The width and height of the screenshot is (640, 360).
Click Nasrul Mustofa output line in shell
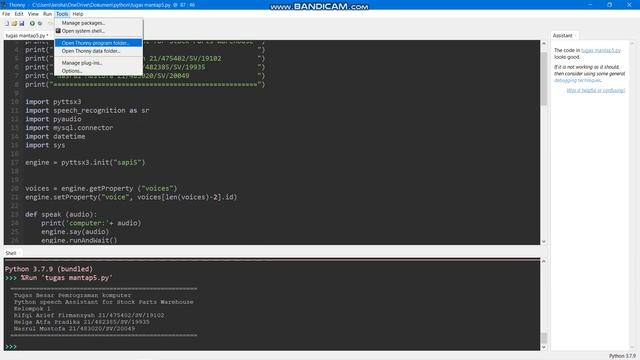pyautogui.click(x=74, y=328)
